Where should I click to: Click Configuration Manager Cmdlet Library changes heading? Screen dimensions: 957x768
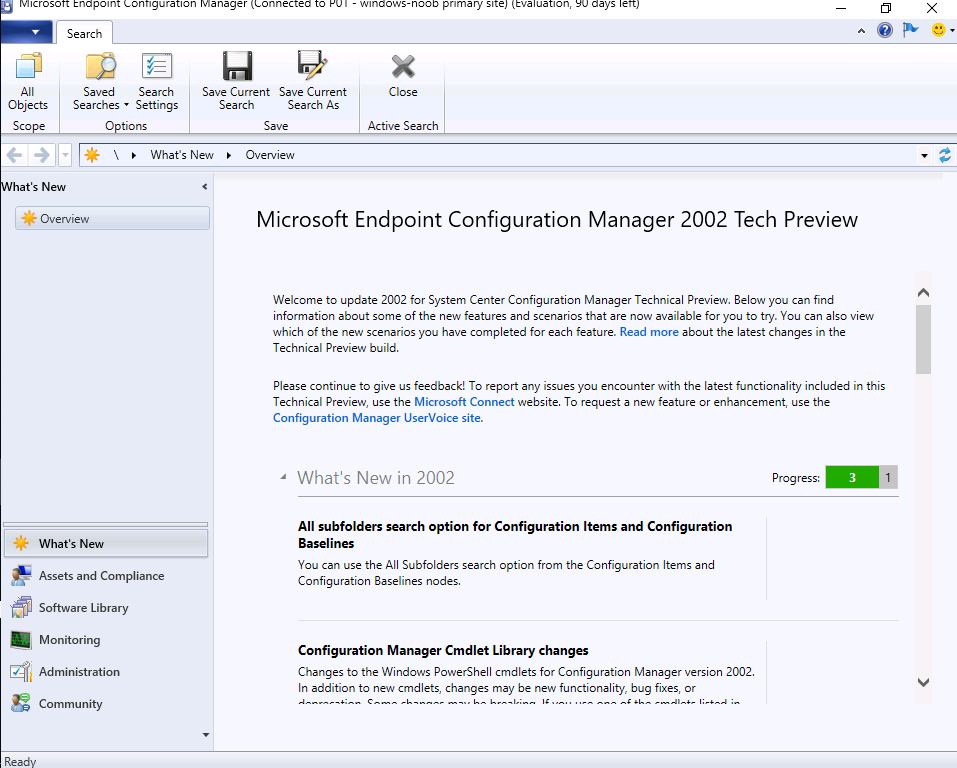(x=443, y=650)
